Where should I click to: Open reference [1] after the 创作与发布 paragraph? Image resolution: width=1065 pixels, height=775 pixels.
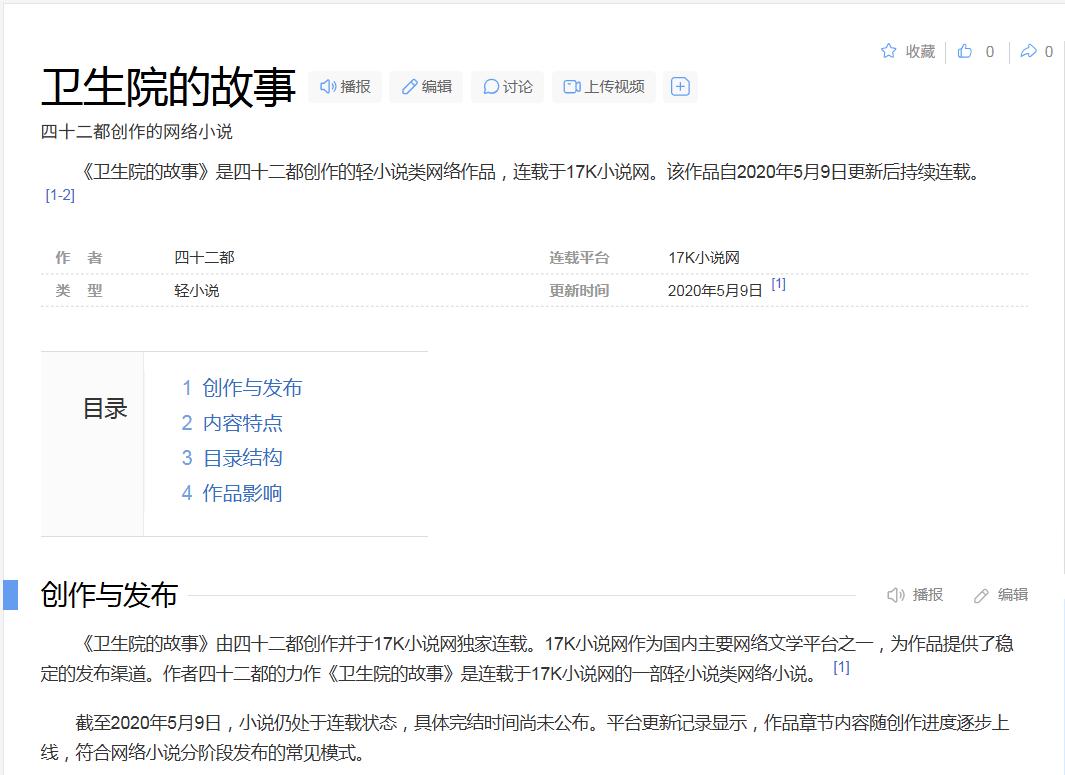click(841, 667)
